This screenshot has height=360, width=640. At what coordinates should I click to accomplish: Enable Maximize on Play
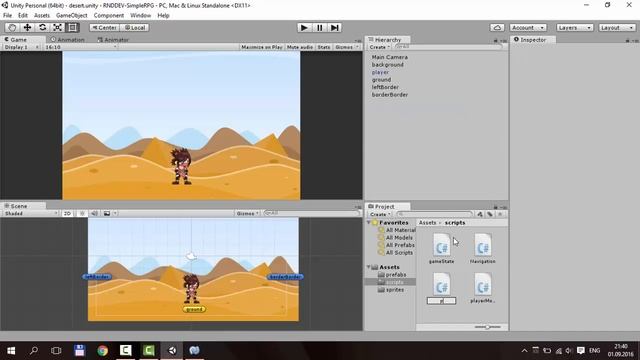click(262, 47)
